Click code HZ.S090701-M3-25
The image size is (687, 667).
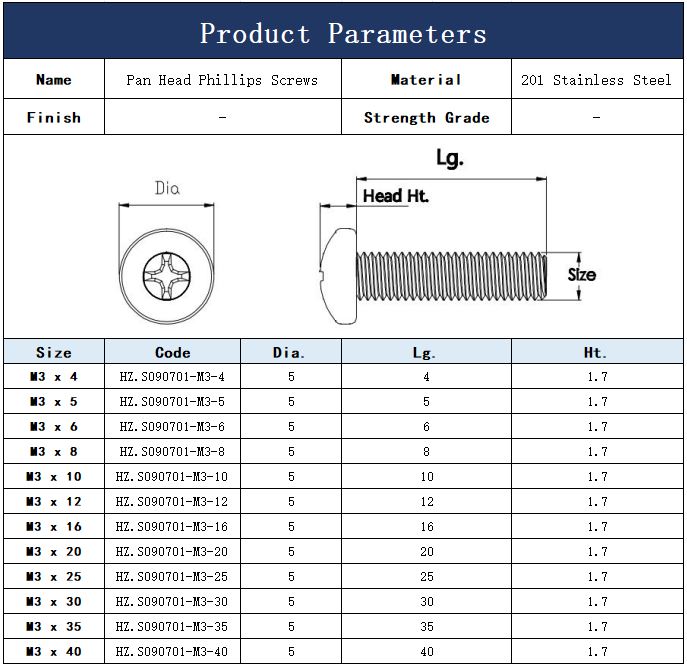pyautogui.click(x=172, y=577)
